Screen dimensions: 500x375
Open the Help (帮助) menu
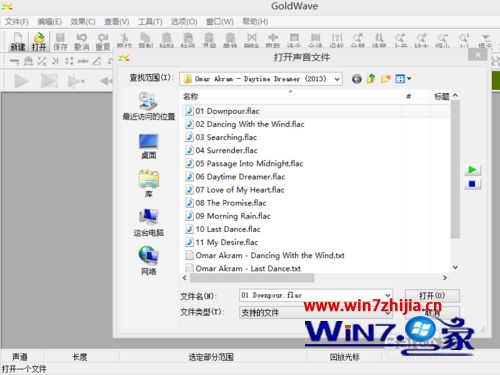click(255, 22)
